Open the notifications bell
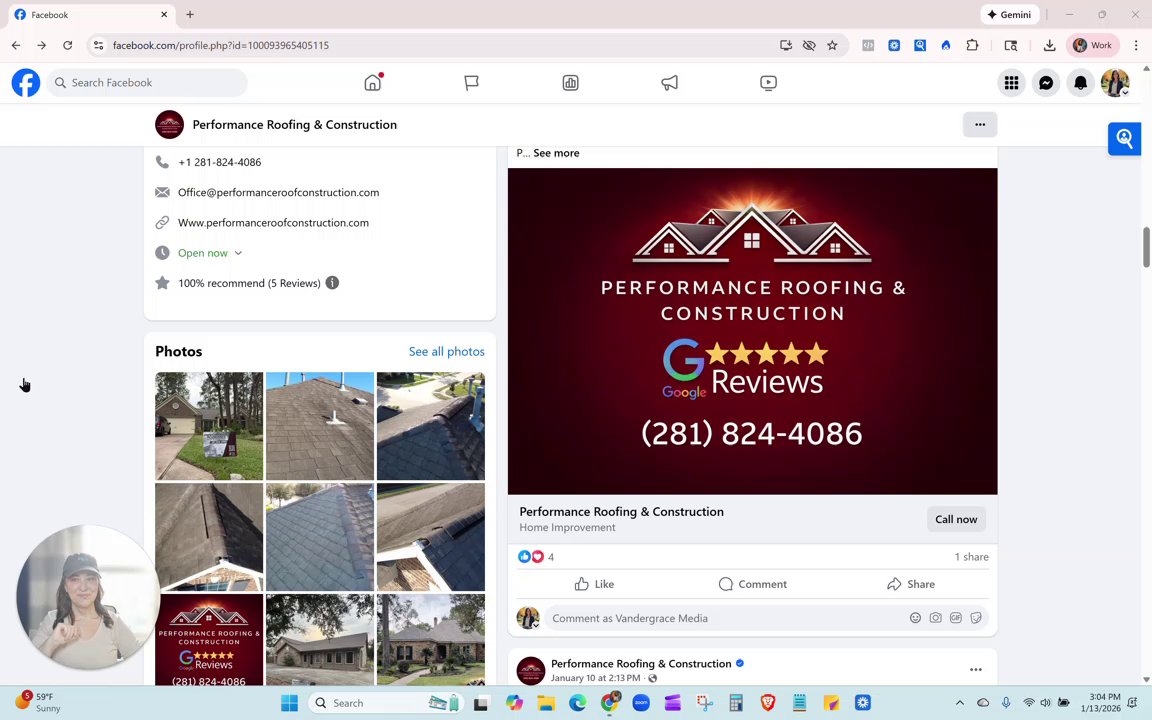 click(1081, 83)
